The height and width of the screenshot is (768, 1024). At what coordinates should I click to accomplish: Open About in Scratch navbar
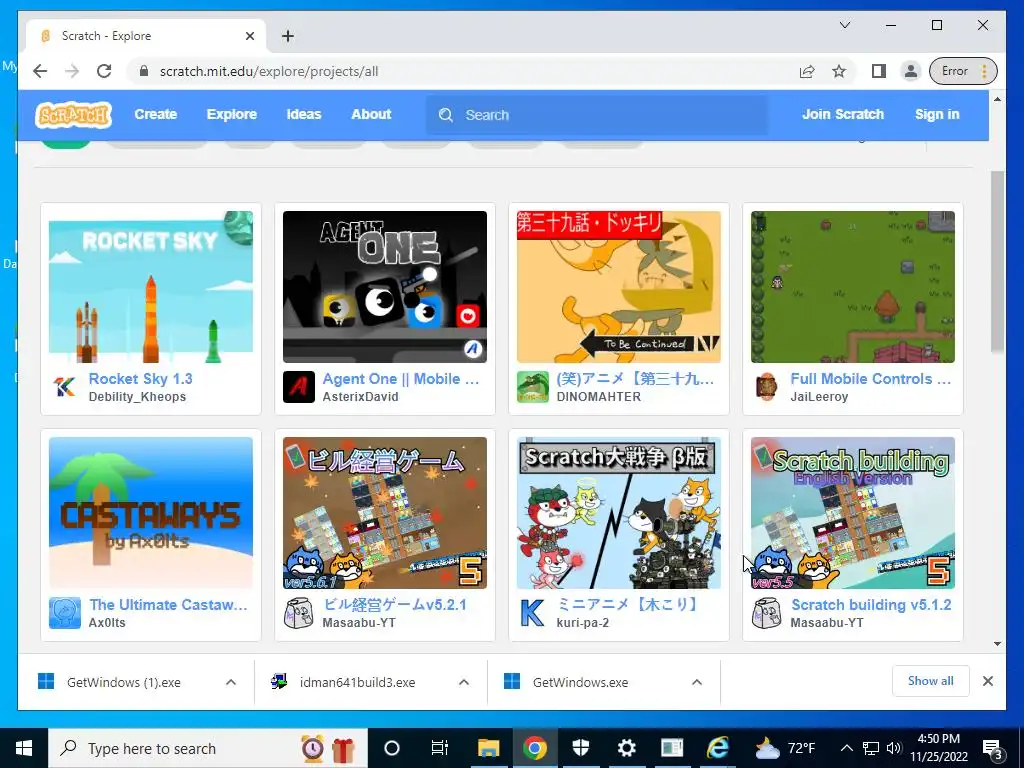[x=371, y=114]
